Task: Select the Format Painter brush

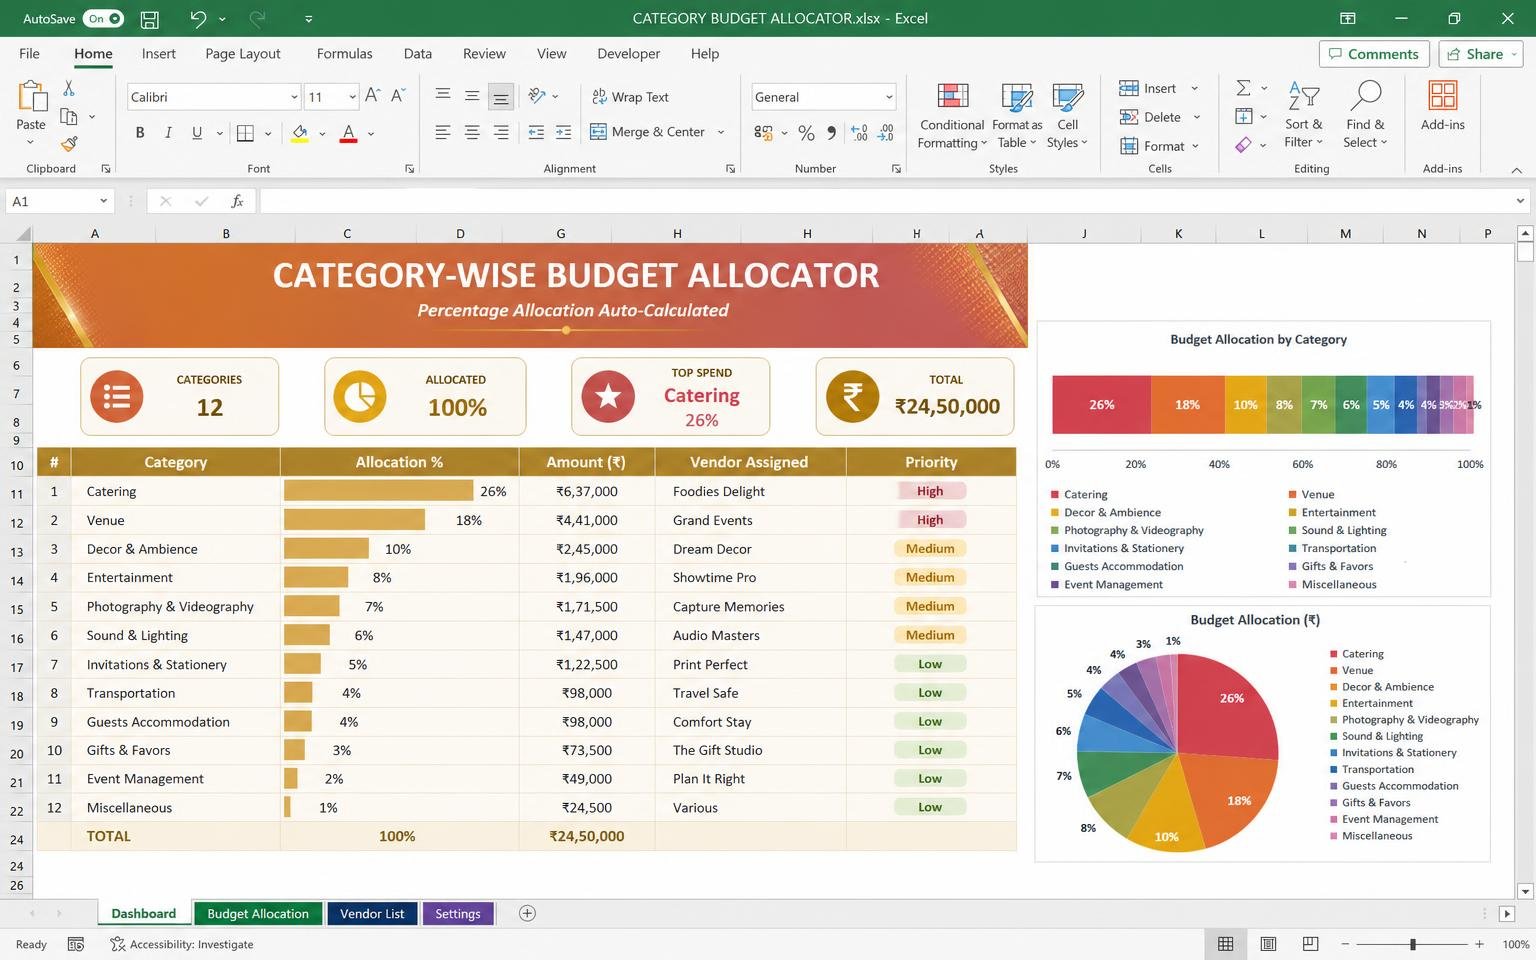Action: [69, 144]
